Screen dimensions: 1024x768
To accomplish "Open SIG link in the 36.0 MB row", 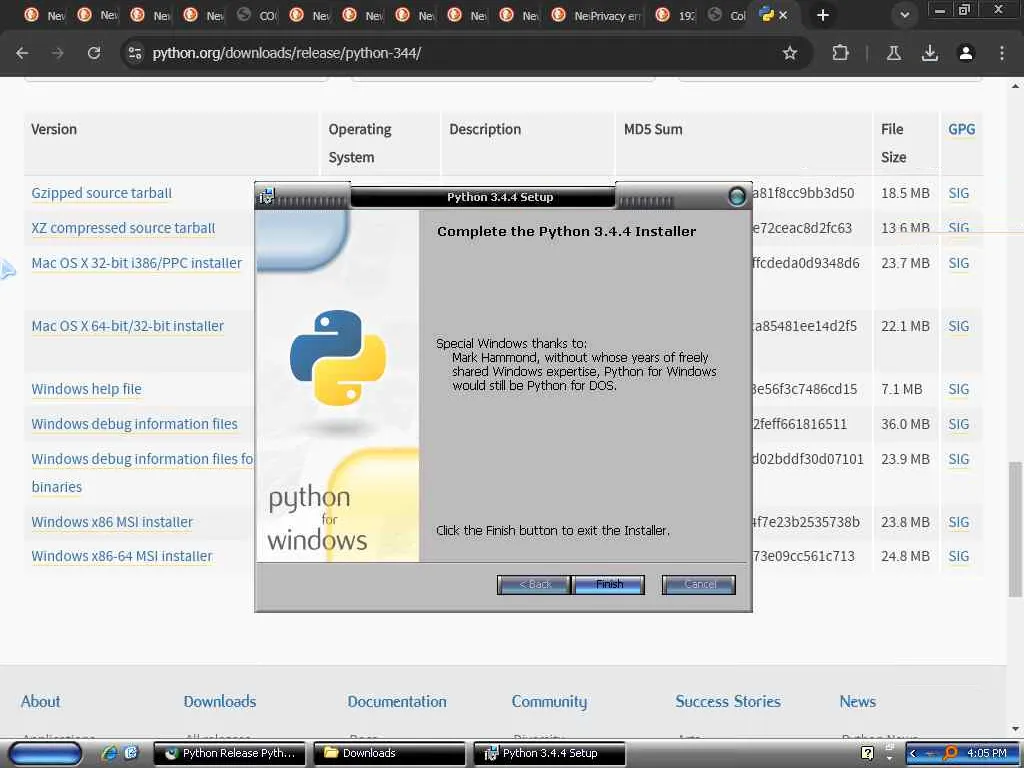I will point(958,424).
